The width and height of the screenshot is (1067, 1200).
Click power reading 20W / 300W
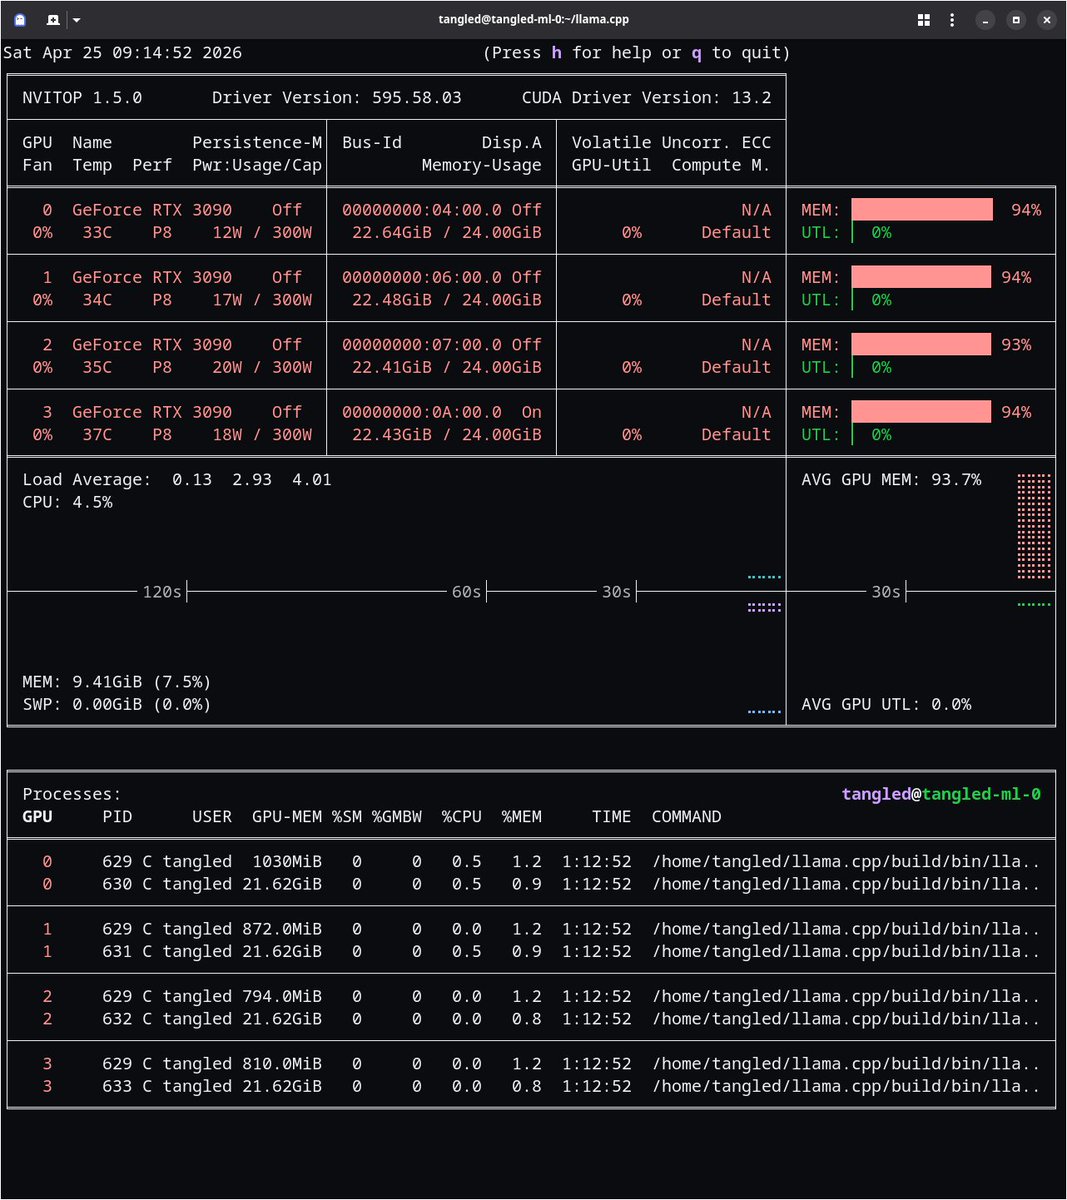(262, 368)
